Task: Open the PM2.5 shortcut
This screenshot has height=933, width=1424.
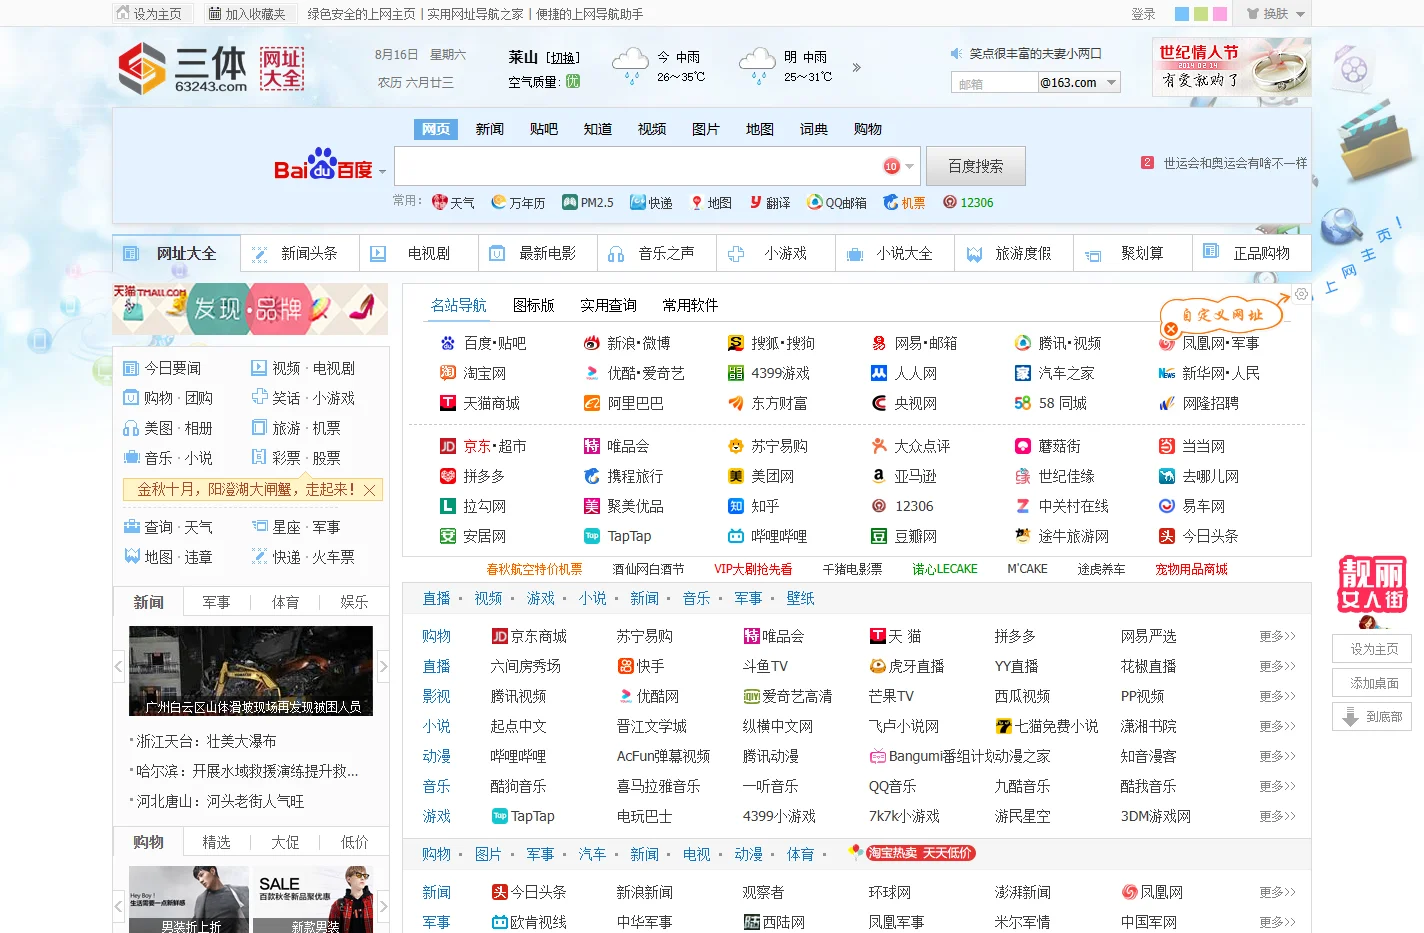Action: click(x=588, y=202)
